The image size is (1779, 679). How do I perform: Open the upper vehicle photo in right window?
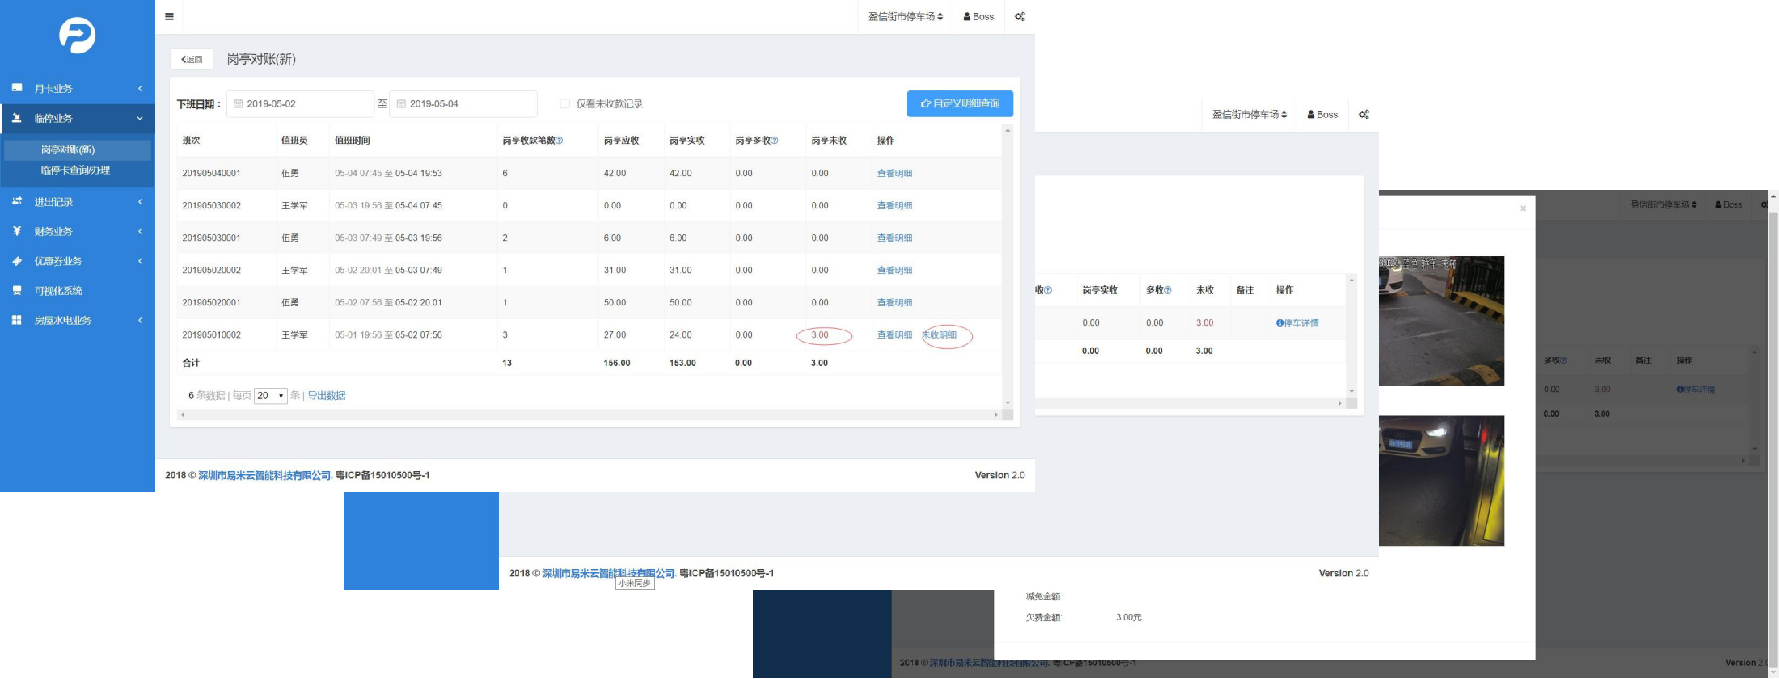pos(1441,321)
